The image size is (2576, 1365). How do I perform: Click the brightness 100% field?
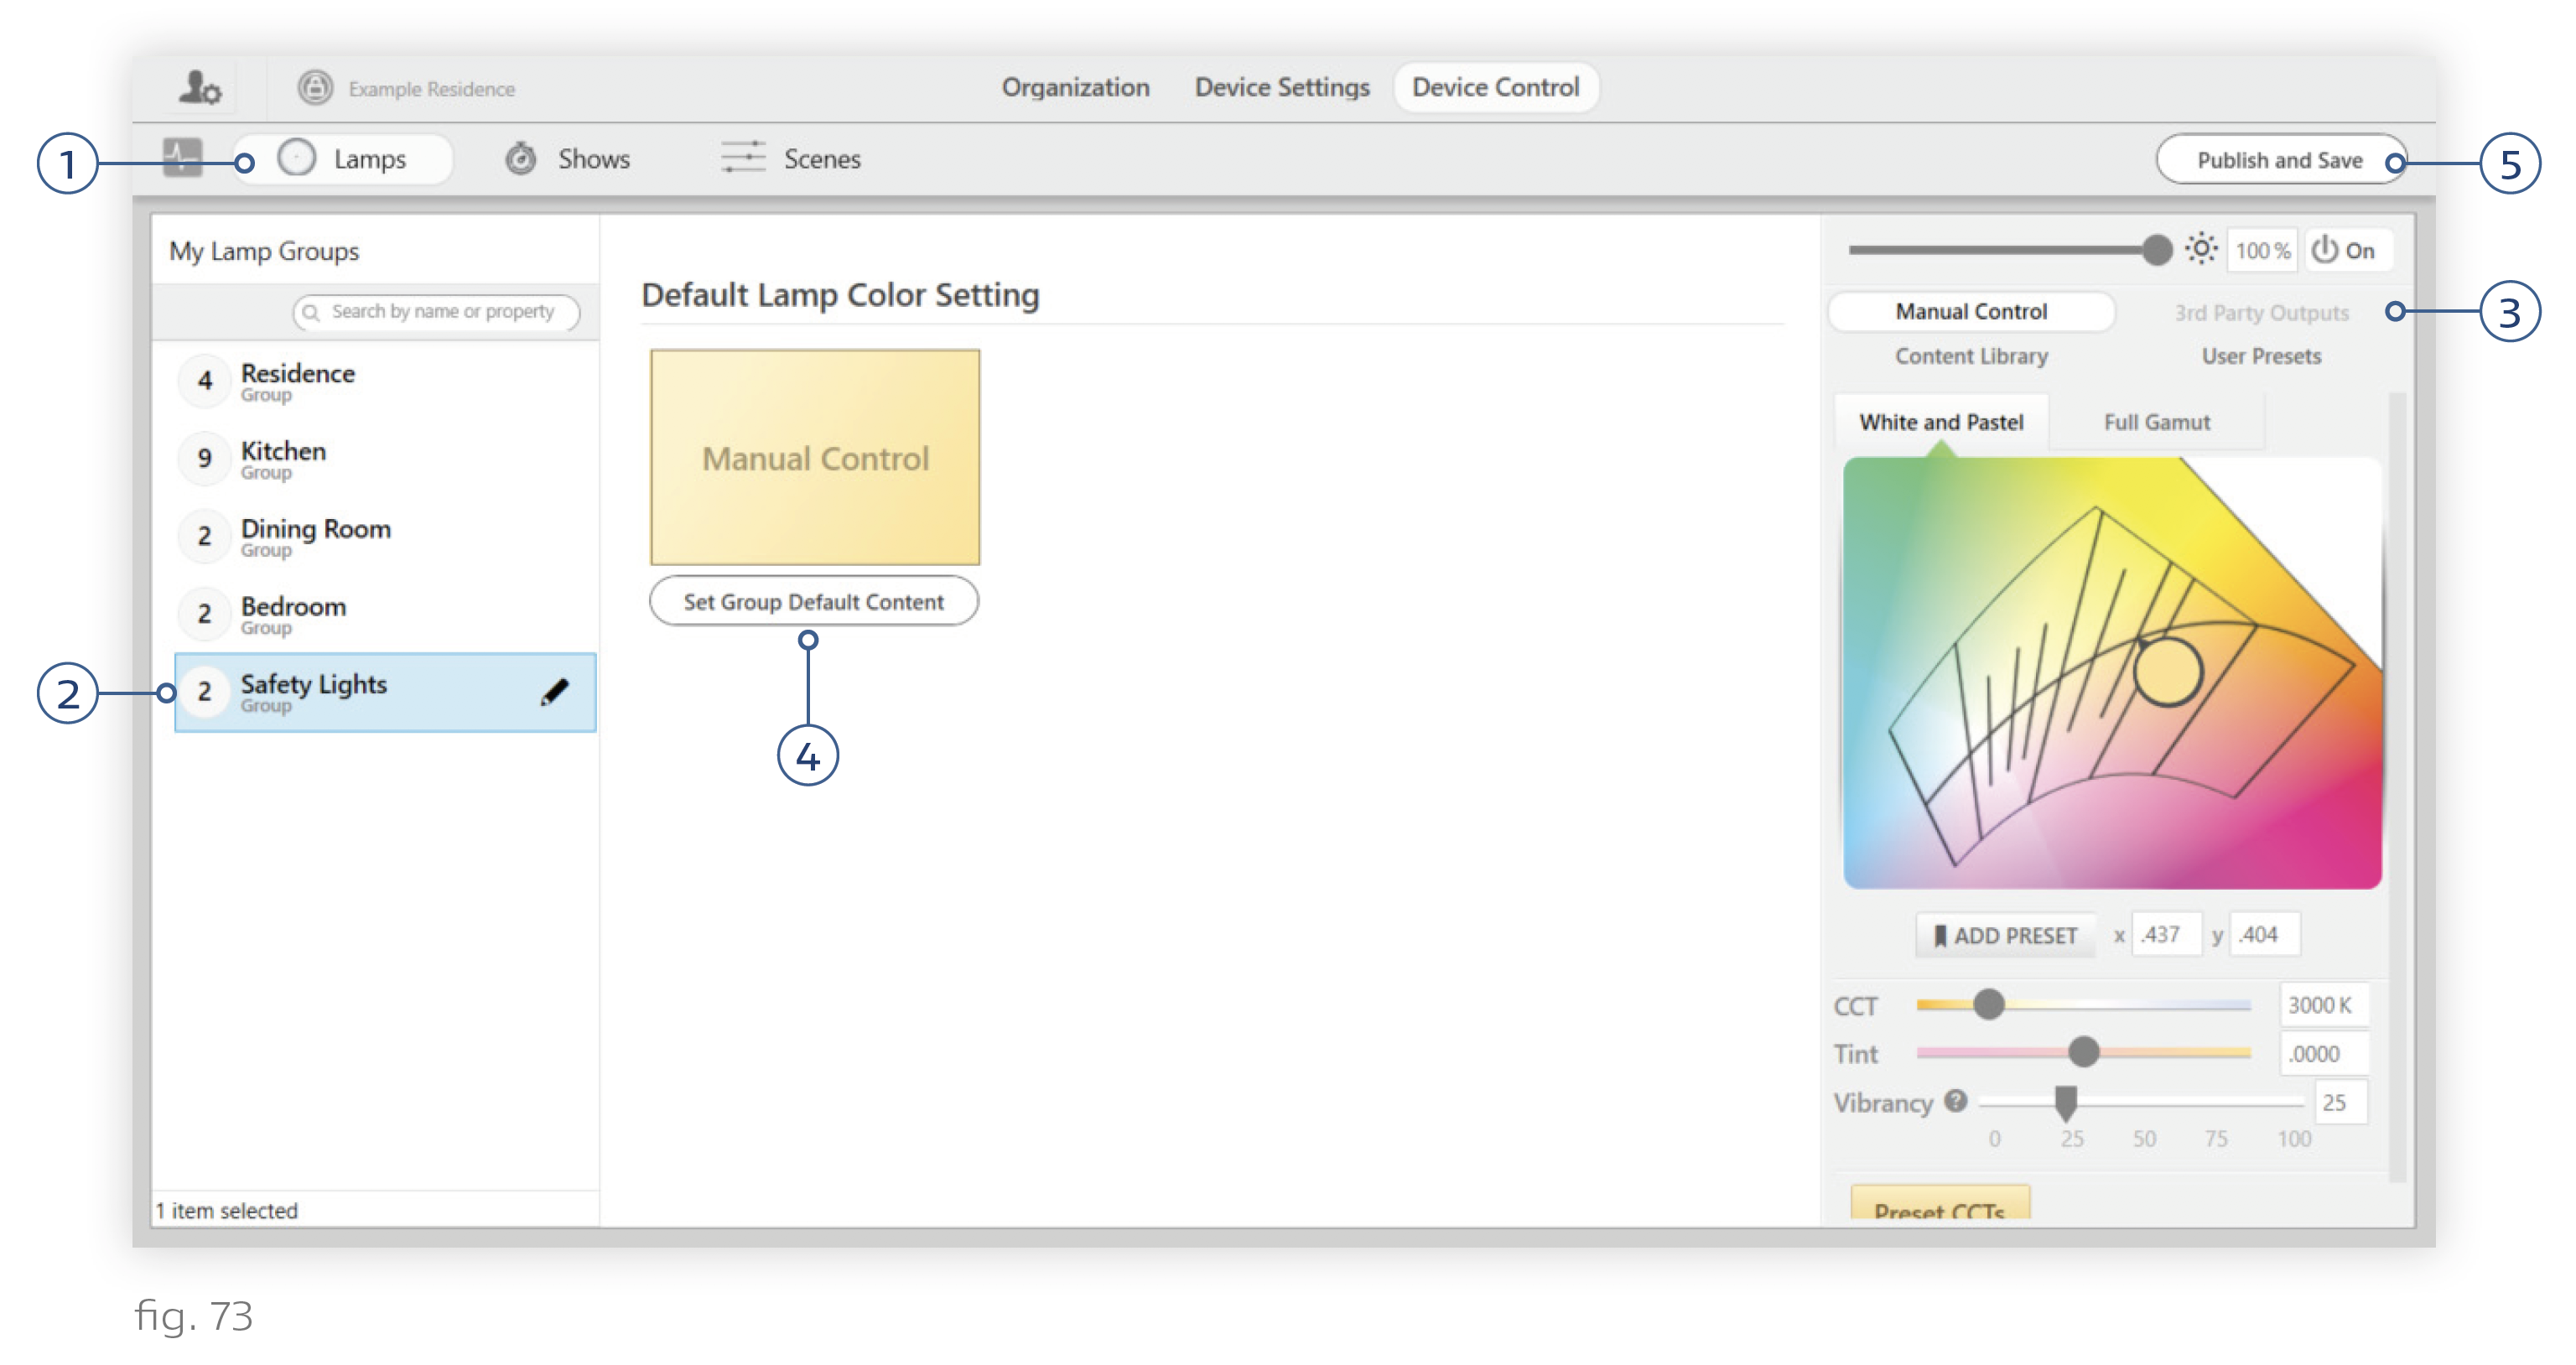pyautogui.click(x=2262, y=250)
